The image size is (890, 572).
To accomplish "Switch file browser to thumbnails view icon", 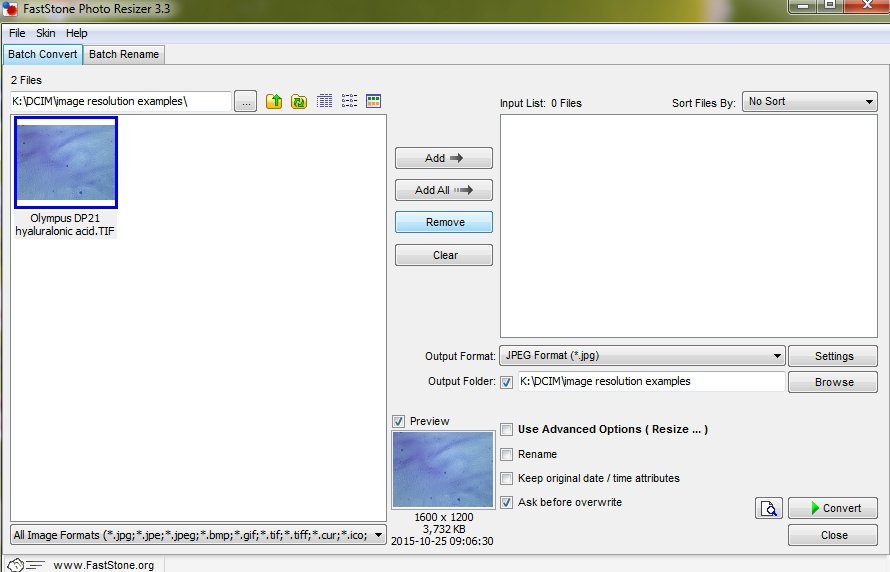I will (373, 101).
